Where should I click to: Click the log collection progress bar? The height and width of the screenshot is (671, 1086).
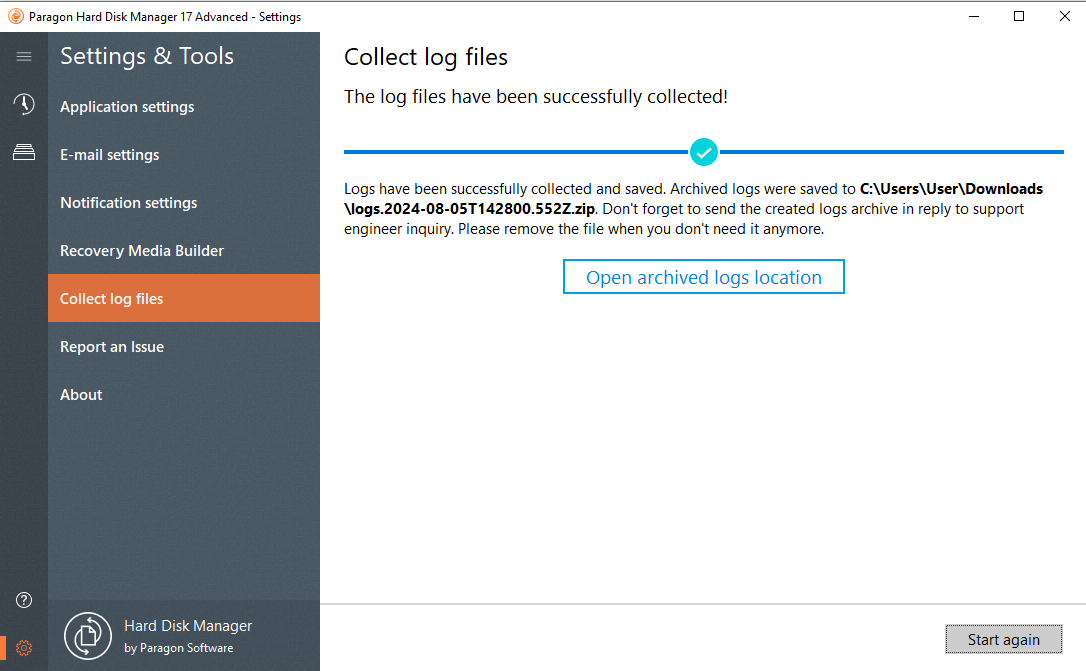pyautogui.click(x=500, y=151)
